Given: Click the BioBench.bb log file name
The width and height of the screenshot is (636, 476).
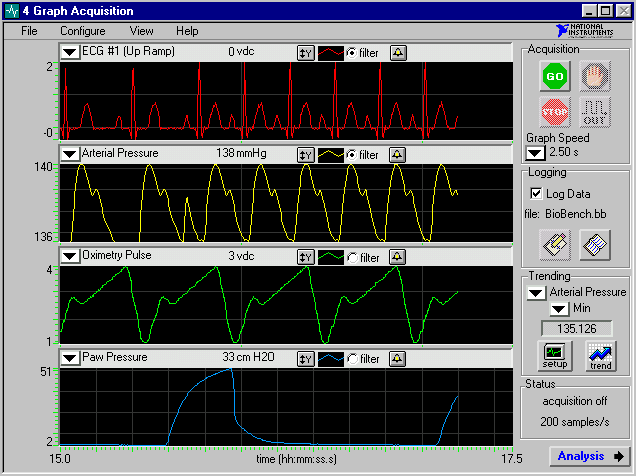Looking at the screenshot, I should [x=576, y=214].
